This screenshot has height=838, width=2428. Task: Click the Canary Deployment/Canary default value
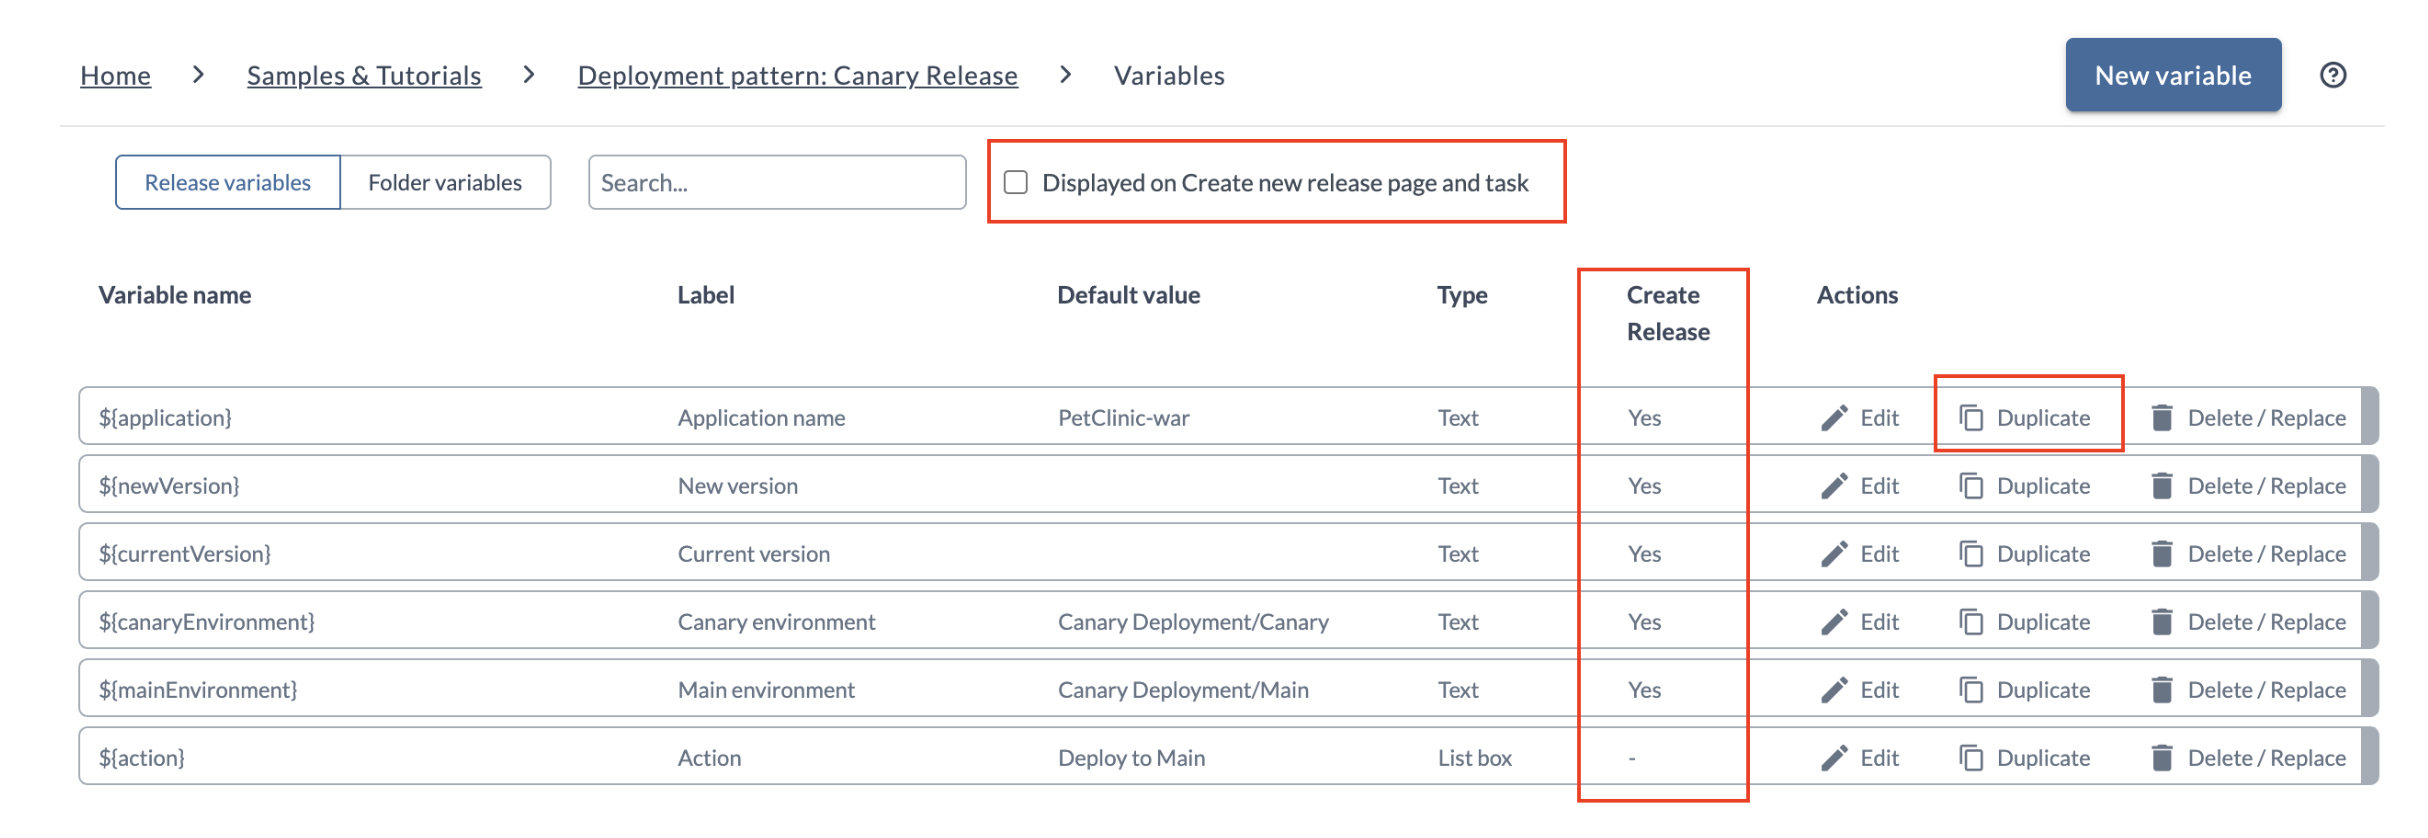click(x=1193, y=622)
